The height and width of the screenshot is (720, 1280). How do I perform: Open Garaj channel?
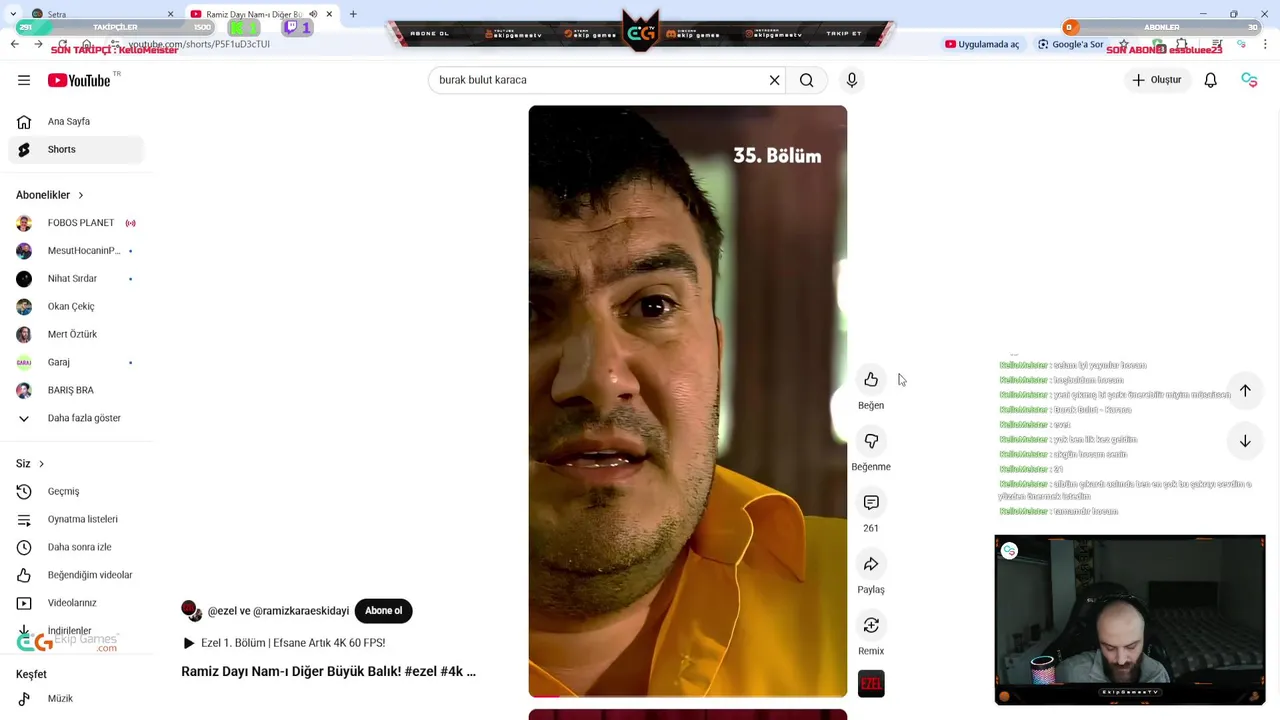click(76, 363)
